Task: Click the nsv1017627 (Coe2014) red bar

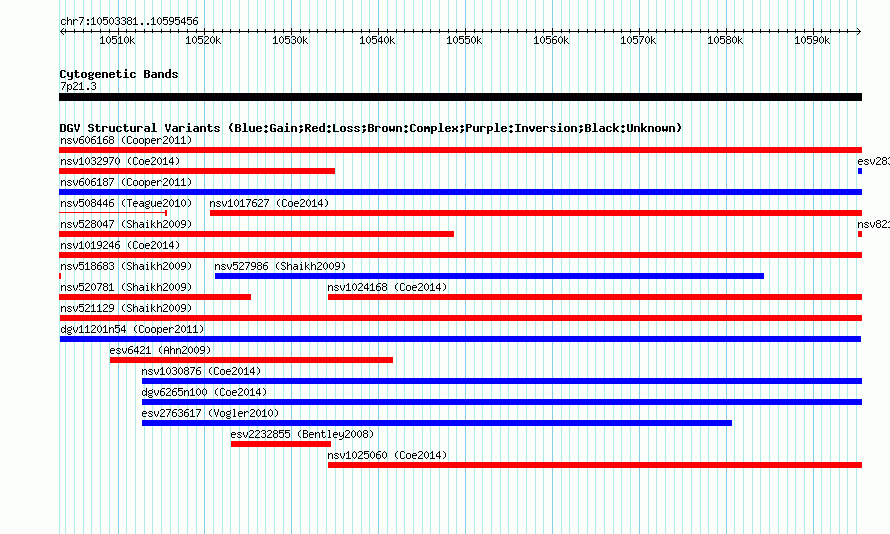Action: [x=536, y=213]
